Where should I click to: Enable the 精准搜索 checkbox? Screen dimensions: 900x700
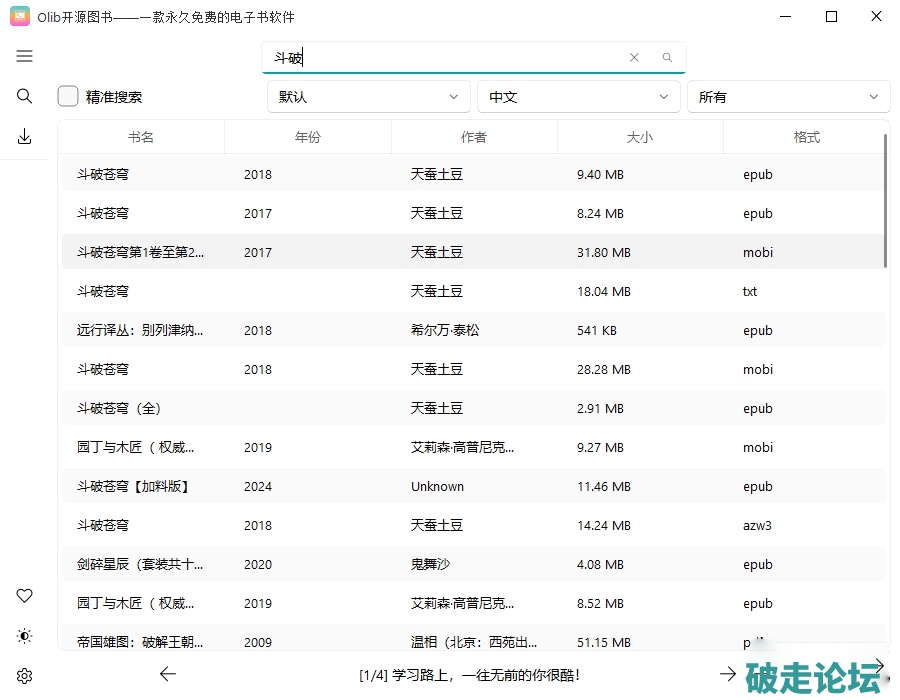[68, 96]
